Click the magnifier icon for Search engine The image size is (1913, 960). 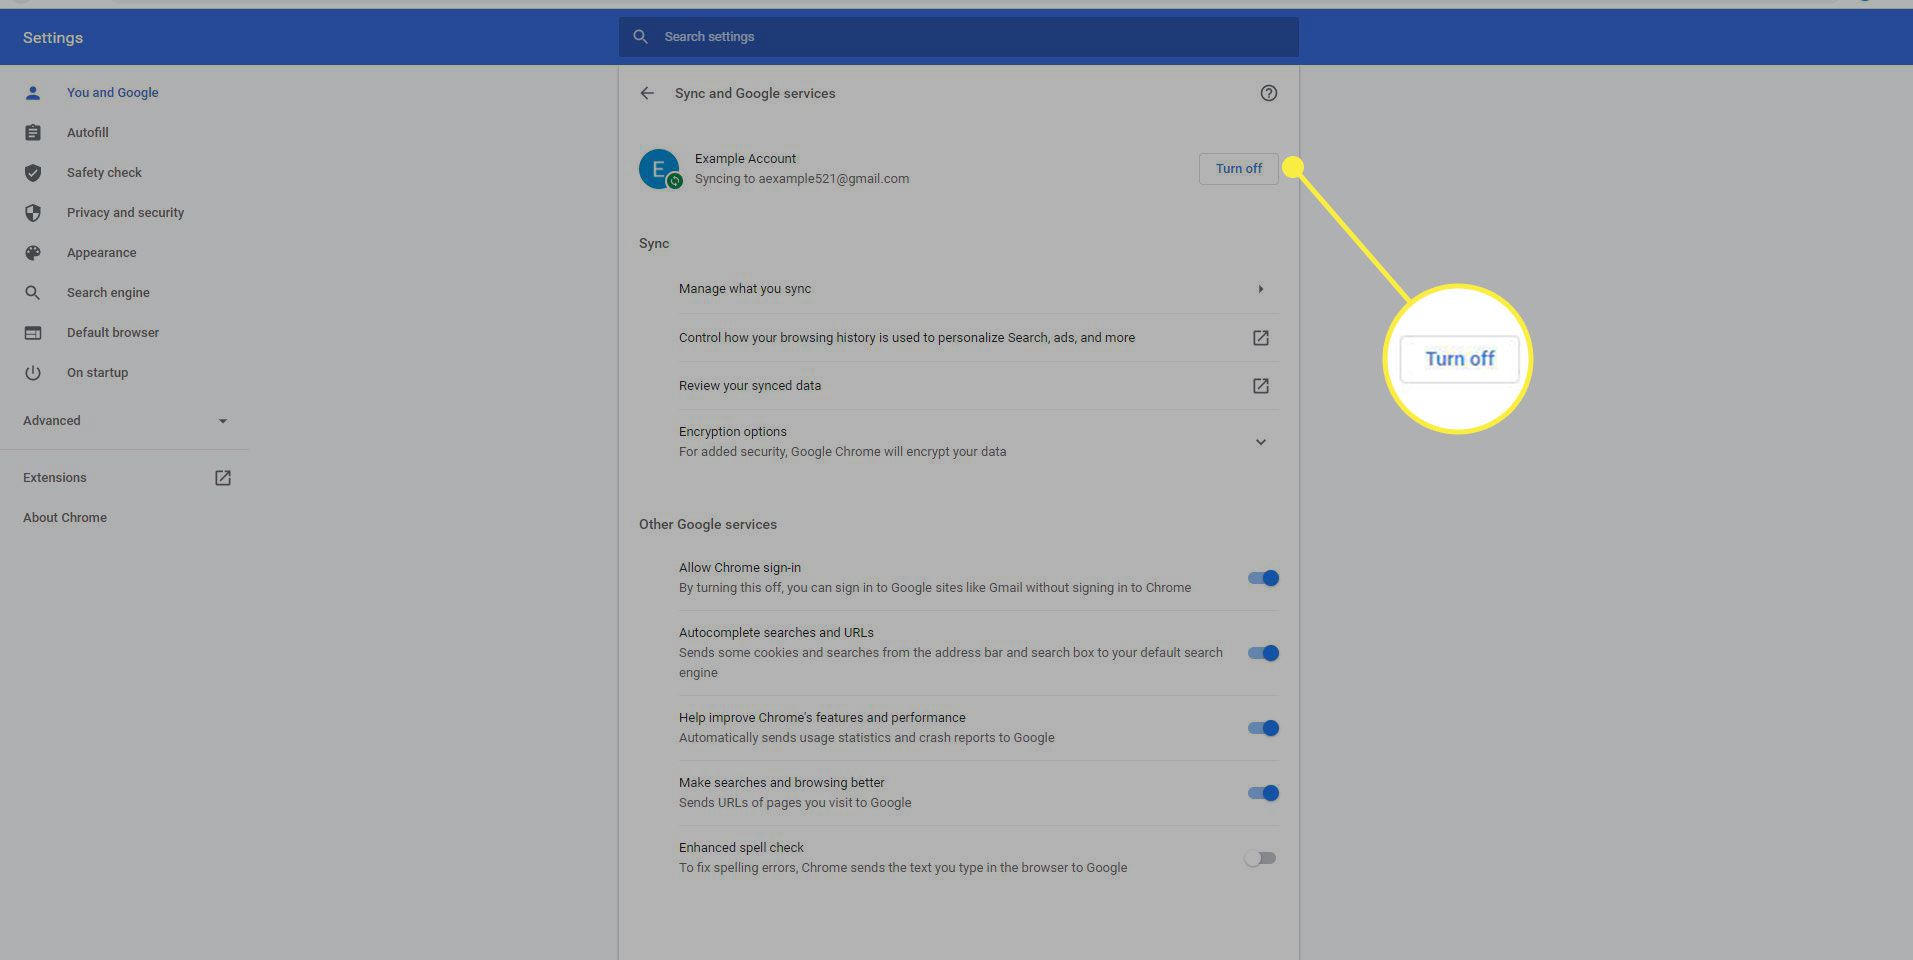(33, 293)
